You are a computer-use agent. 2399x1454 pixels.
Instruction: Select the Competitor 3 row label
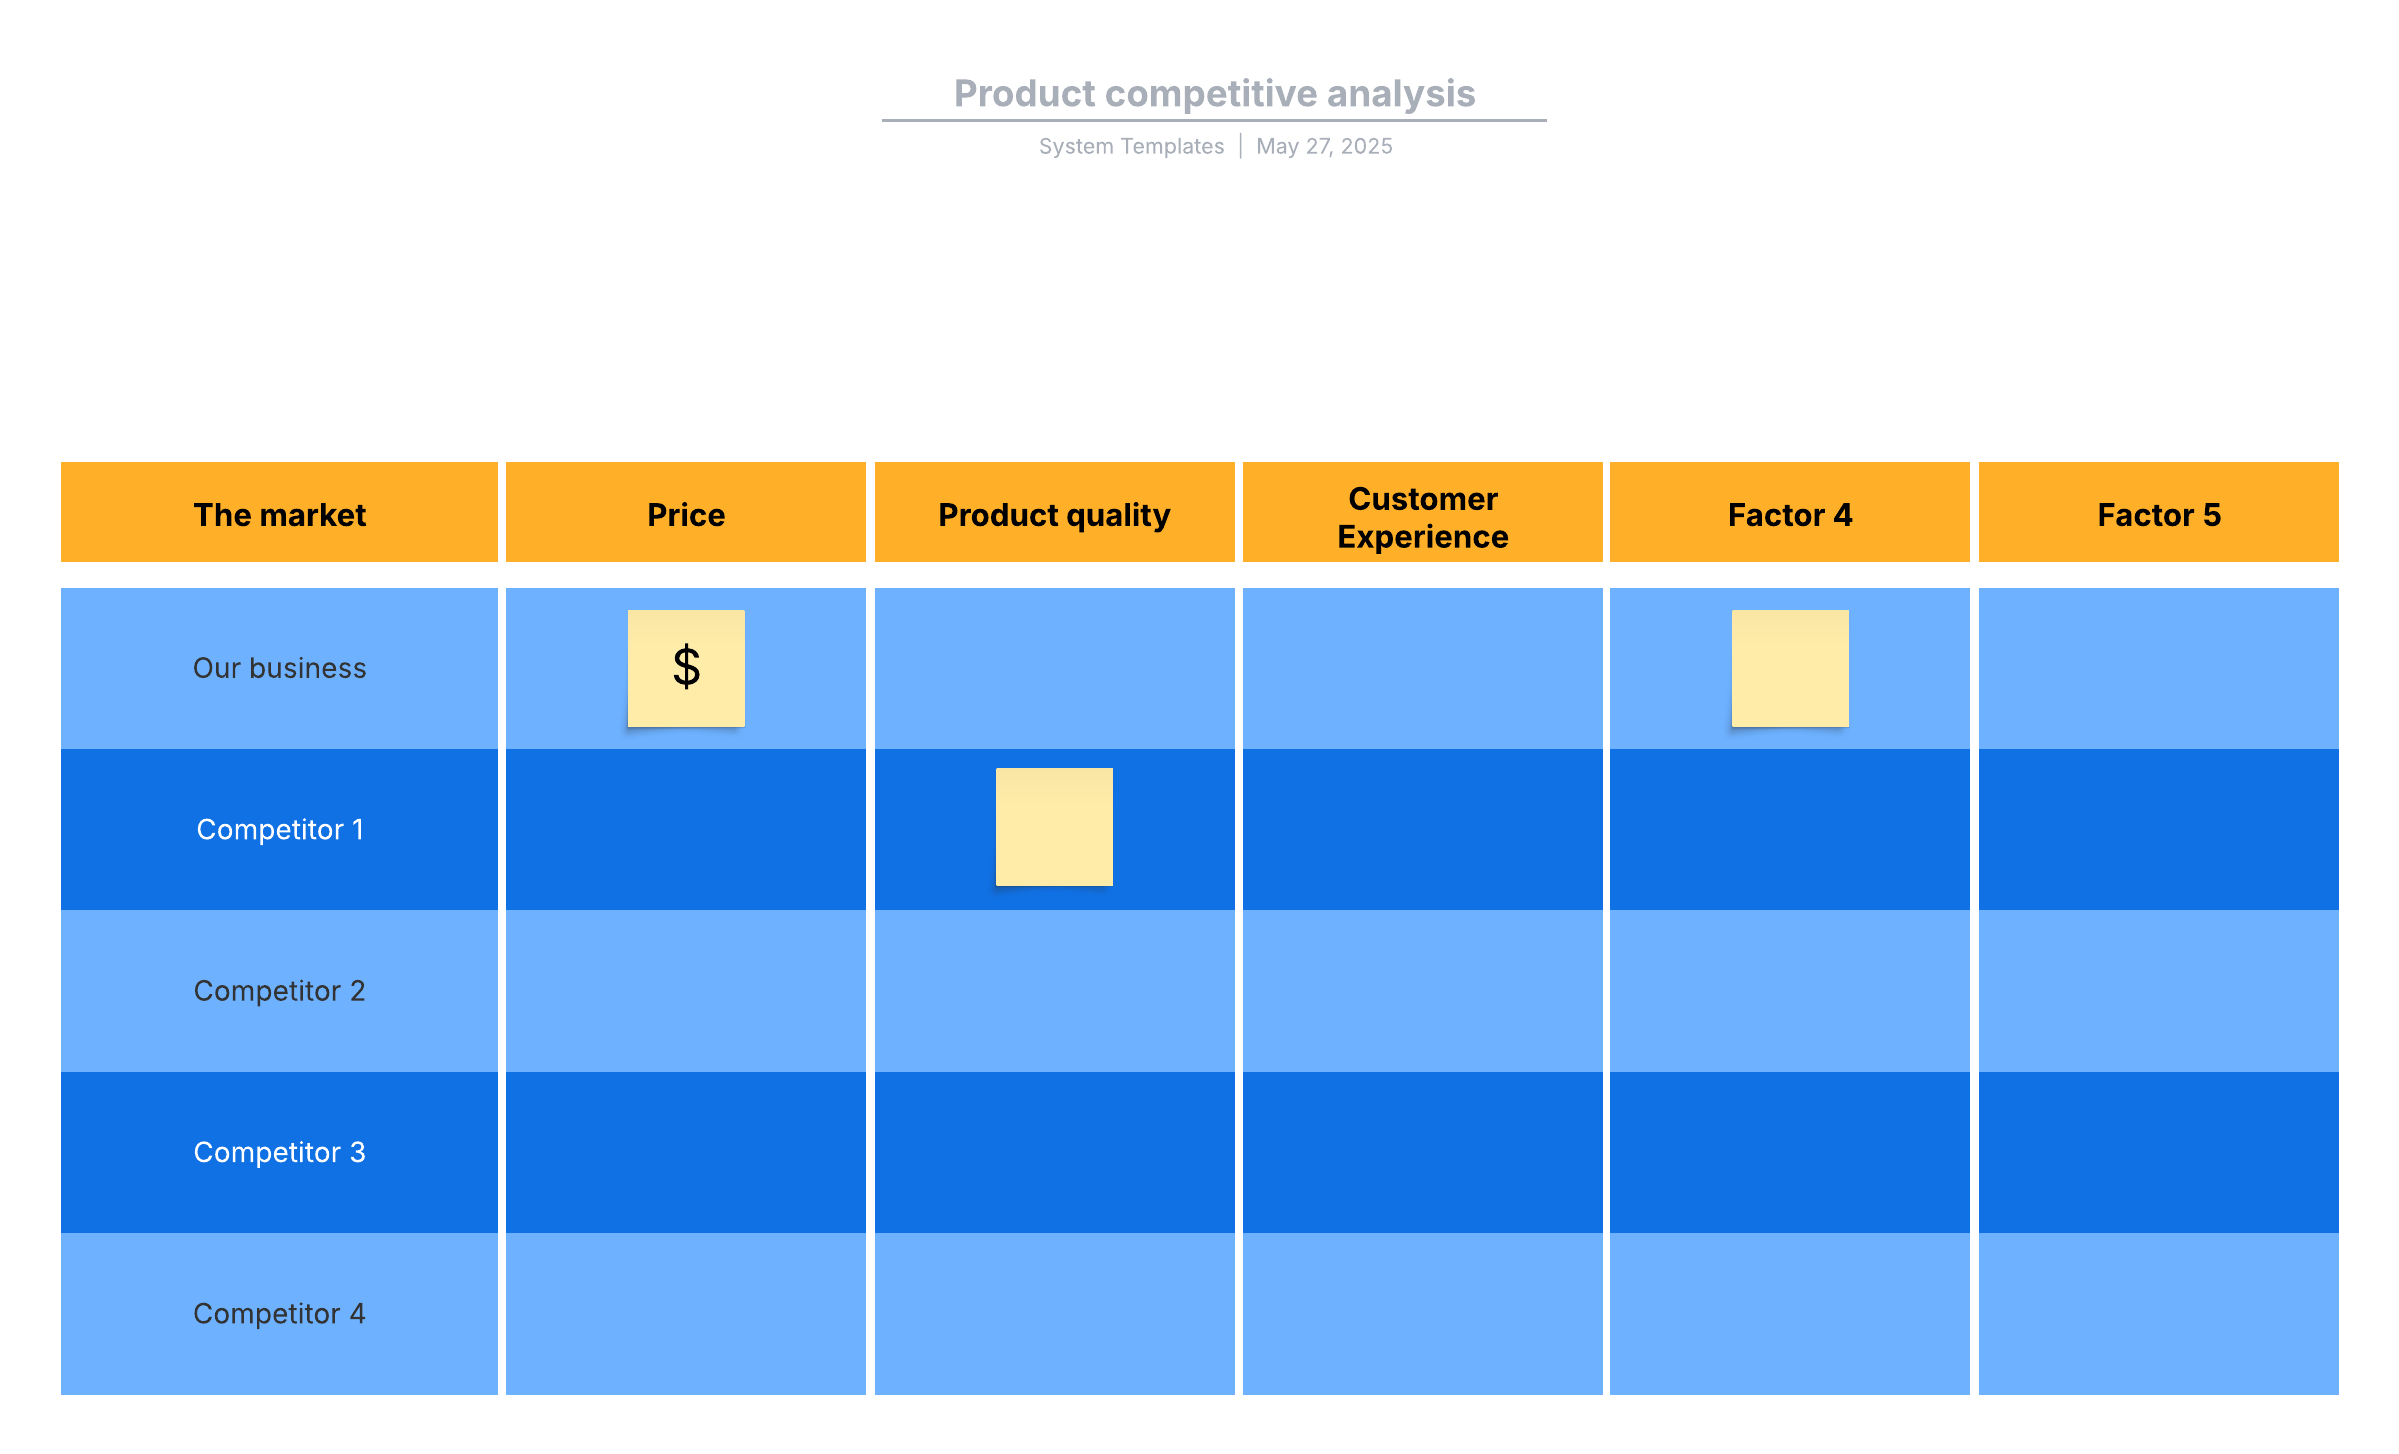coord(279,1152)
